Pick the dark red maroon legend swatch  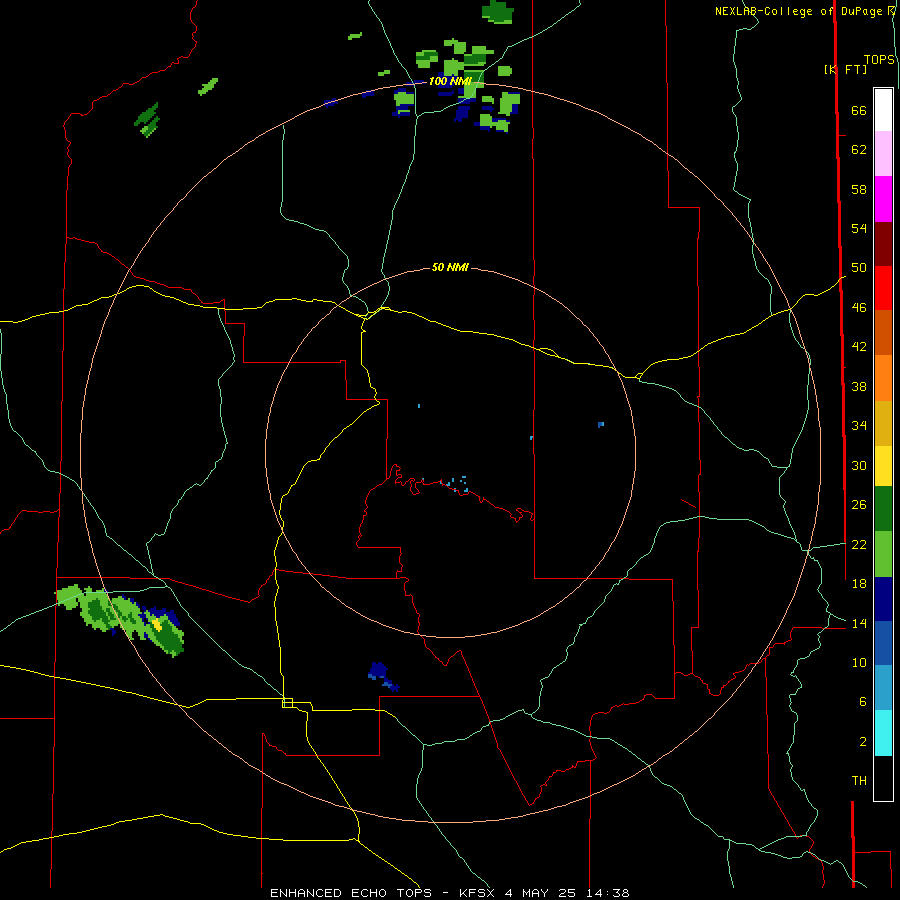pos(883,244)
